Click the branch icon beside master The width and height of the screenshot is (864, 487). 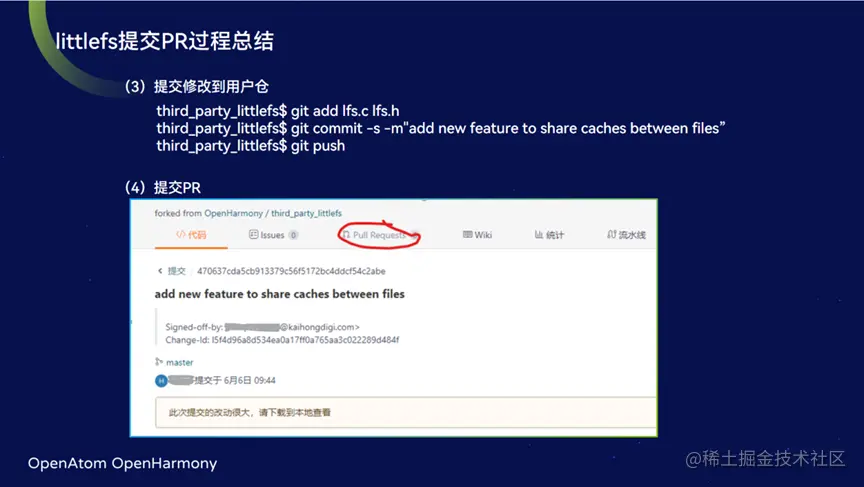[x=159, y=362]
